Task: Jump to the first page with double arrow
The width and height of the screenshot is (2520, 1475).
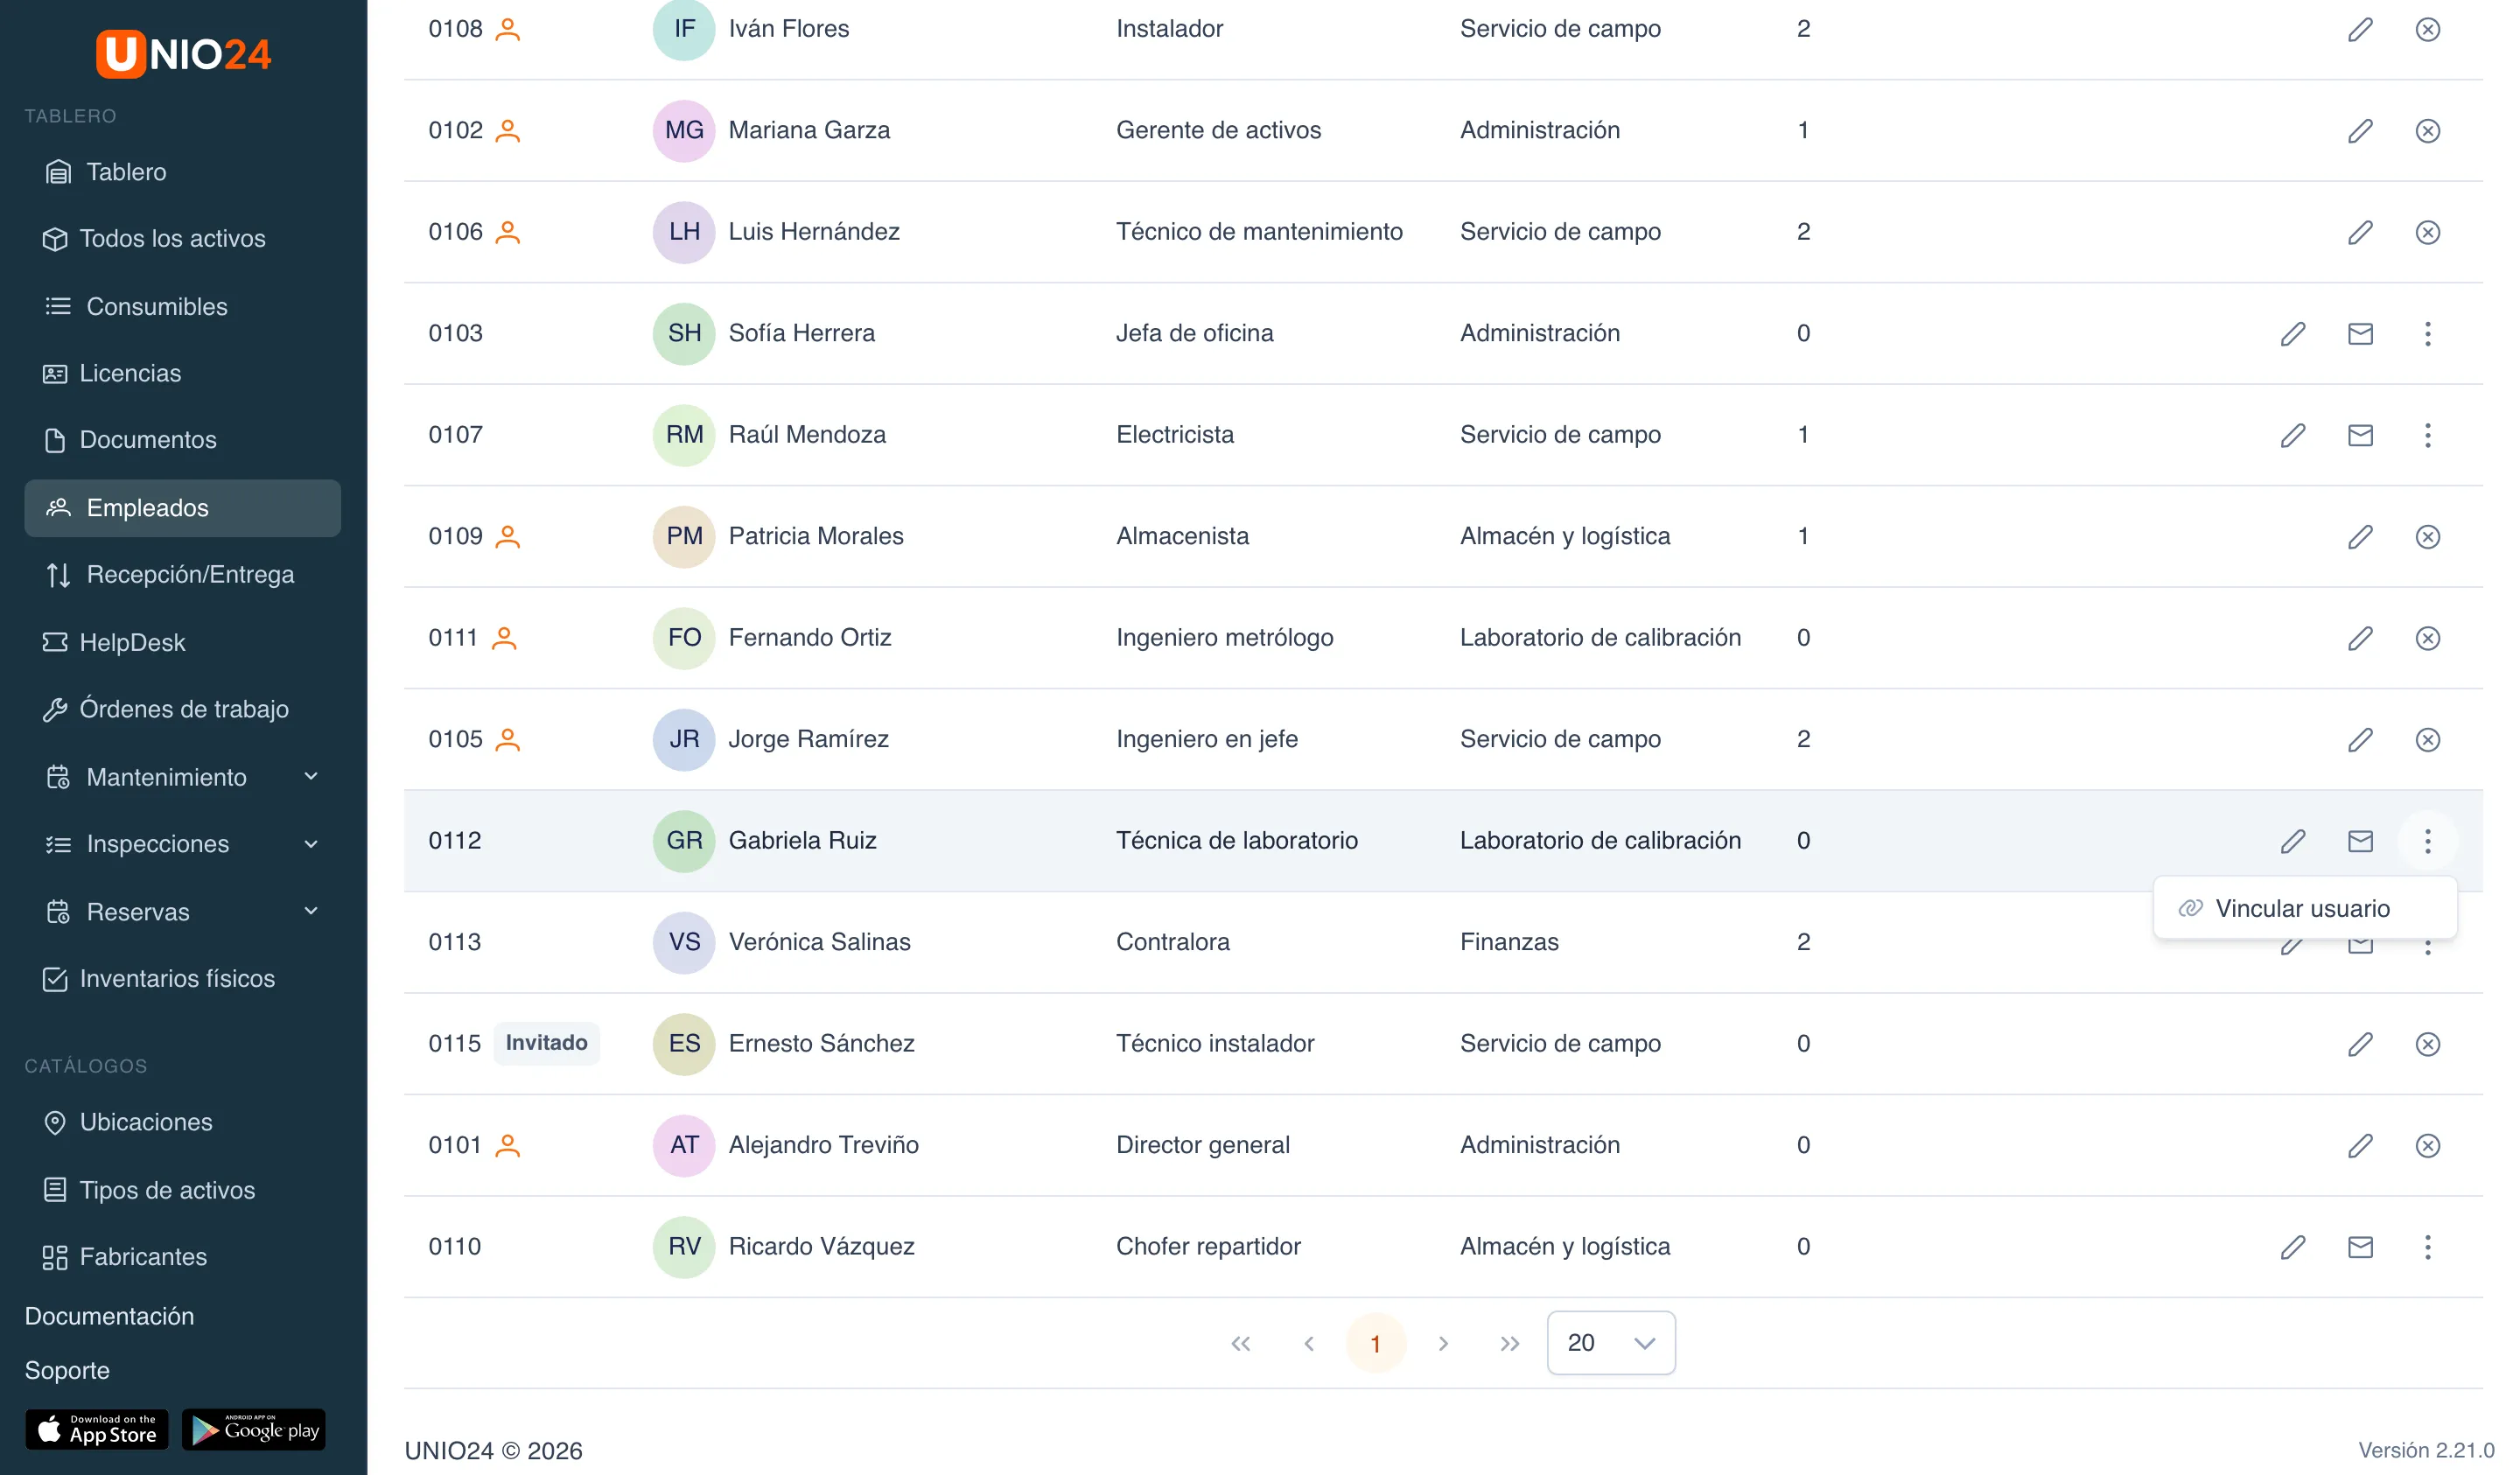Action: [x=1240, y=1343]
